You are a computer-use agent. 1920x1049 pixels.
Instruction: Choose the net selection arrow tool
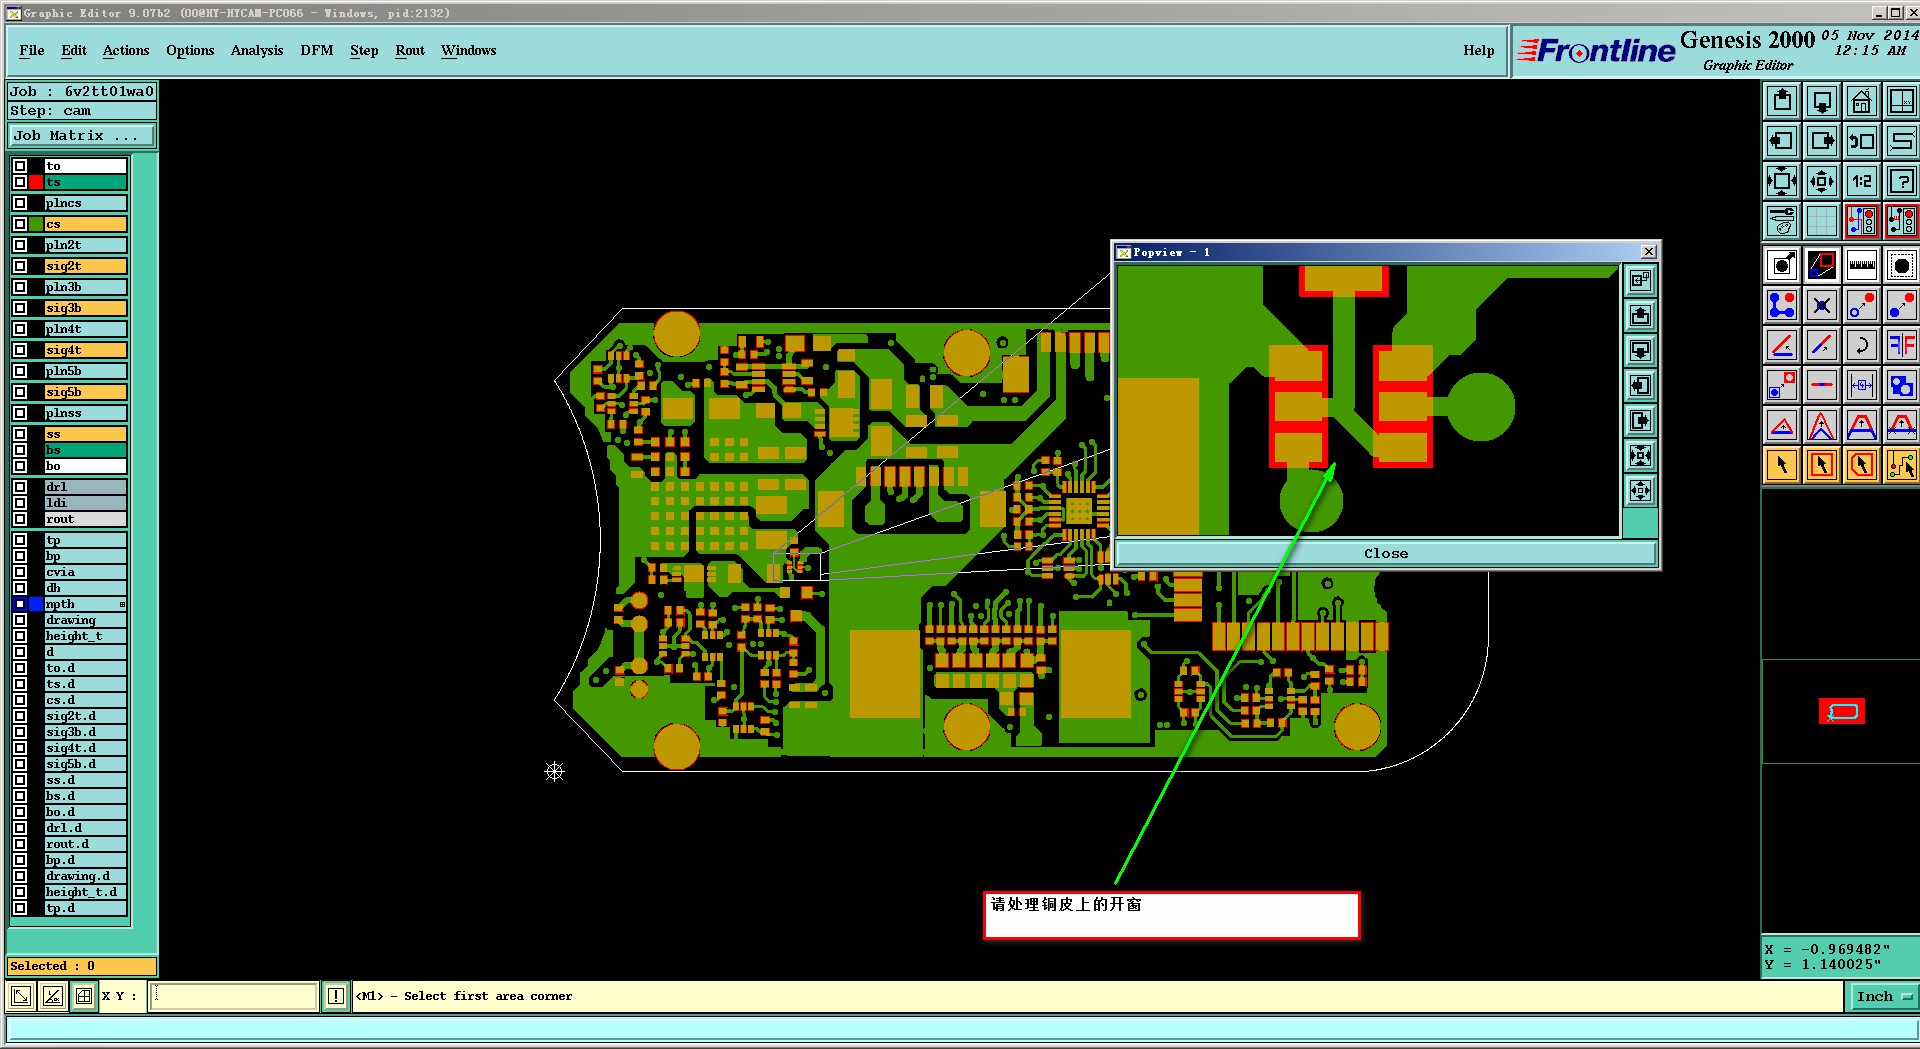pos(1902,465)
